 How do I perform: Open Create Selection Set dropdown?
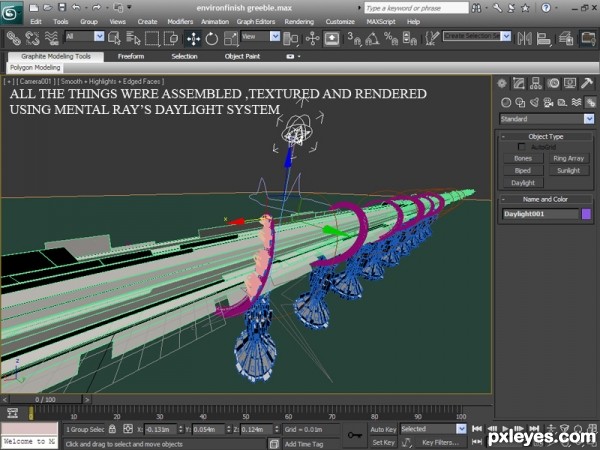click(x=506, y=36)
